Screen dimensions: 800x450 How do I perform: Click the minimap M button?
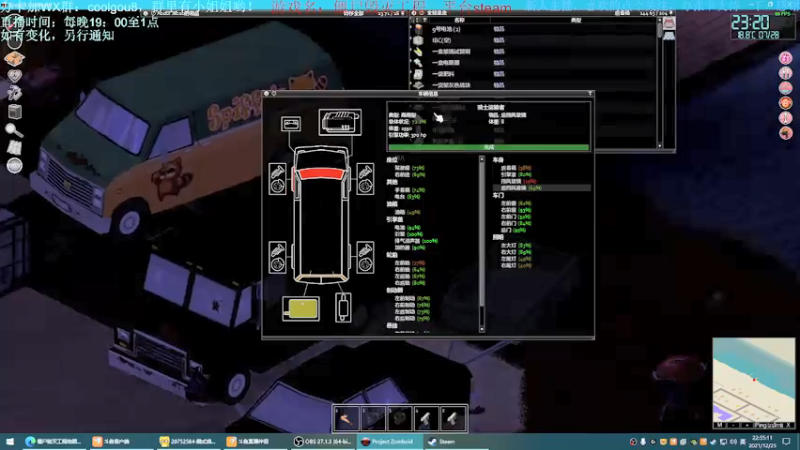point(719,425)
